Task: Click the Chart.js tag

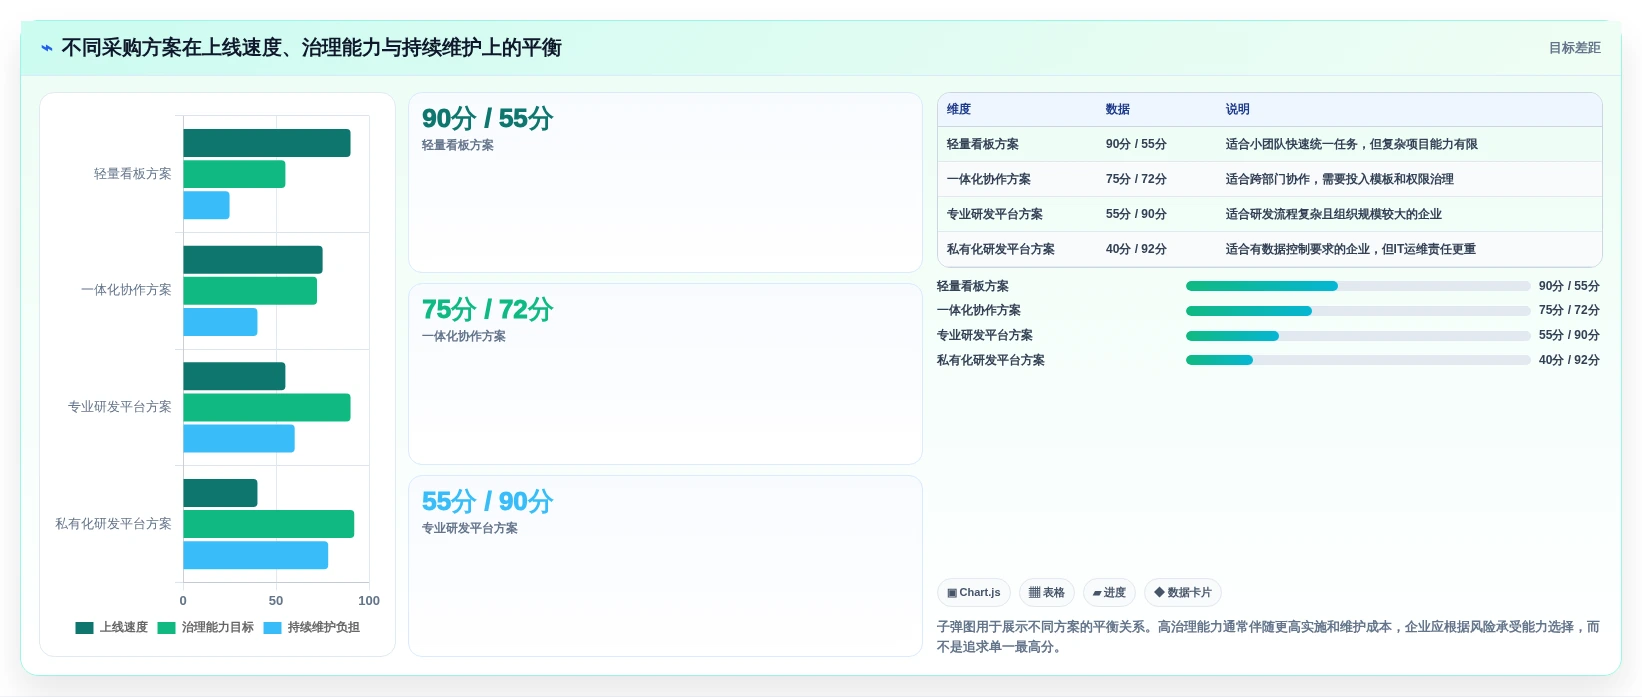Action: pos(974,593)
